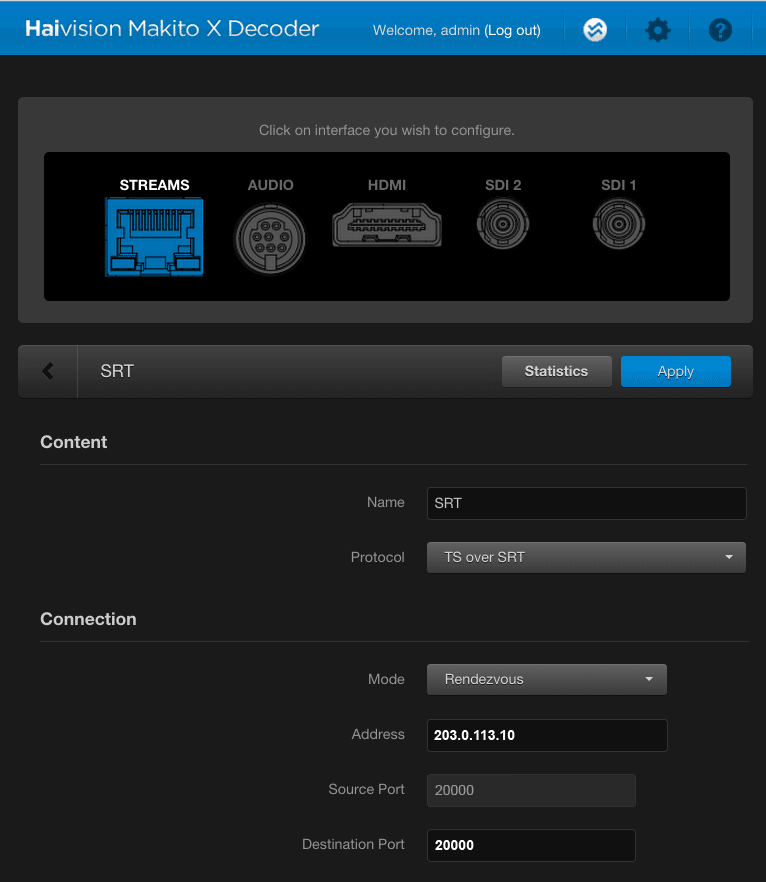
Task: Expand the Protocol dropdown
Action: coord(586,557)
